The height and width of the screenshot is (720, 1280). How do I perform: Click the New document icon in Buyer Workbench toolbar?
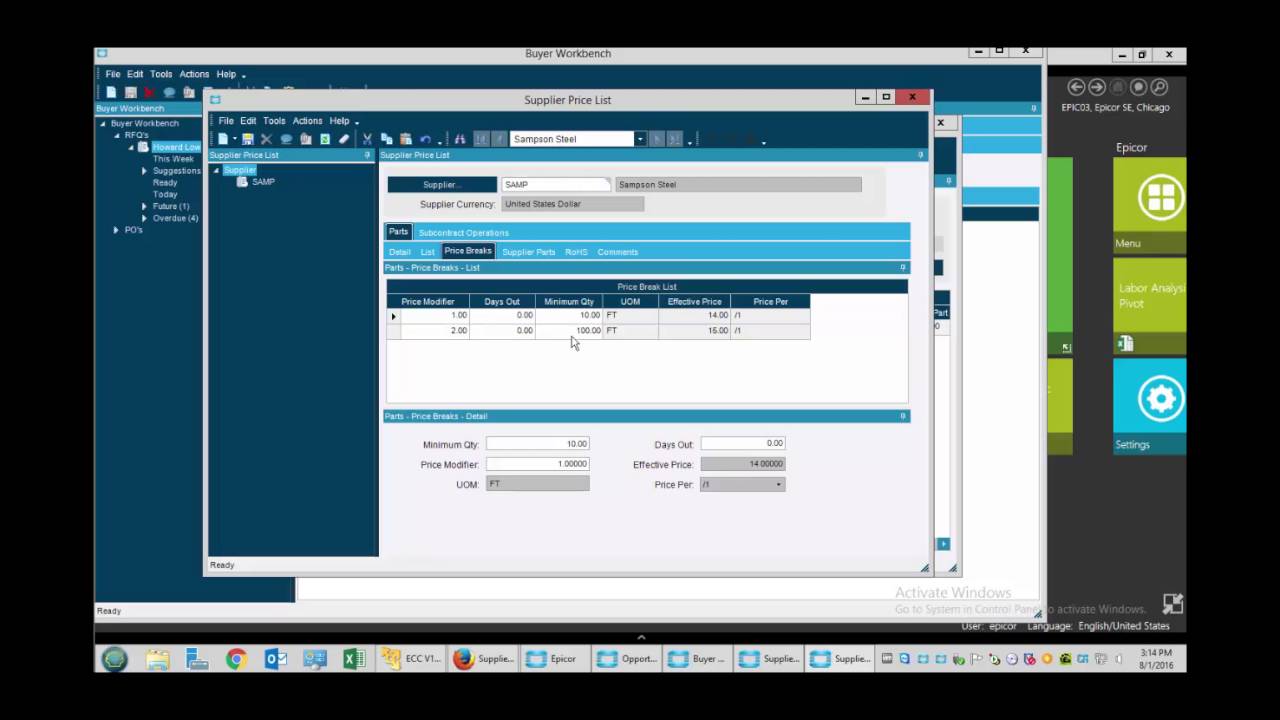click(x=111, y=92)
